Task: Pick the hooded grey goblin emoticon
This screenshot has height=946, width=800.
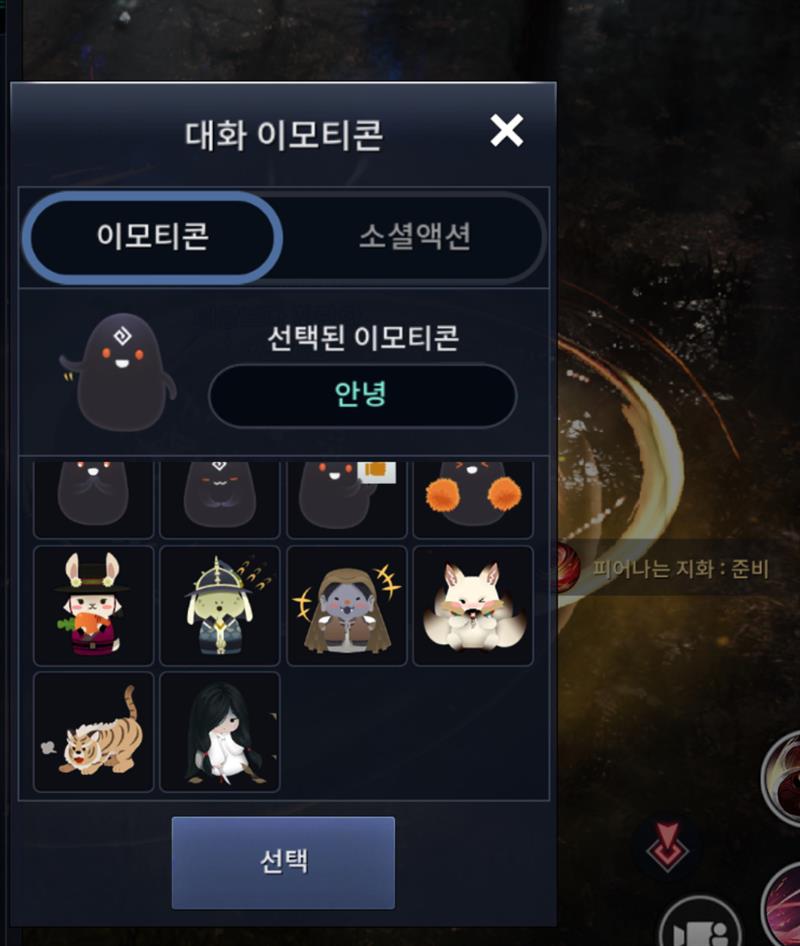Action: coord(346,606)
